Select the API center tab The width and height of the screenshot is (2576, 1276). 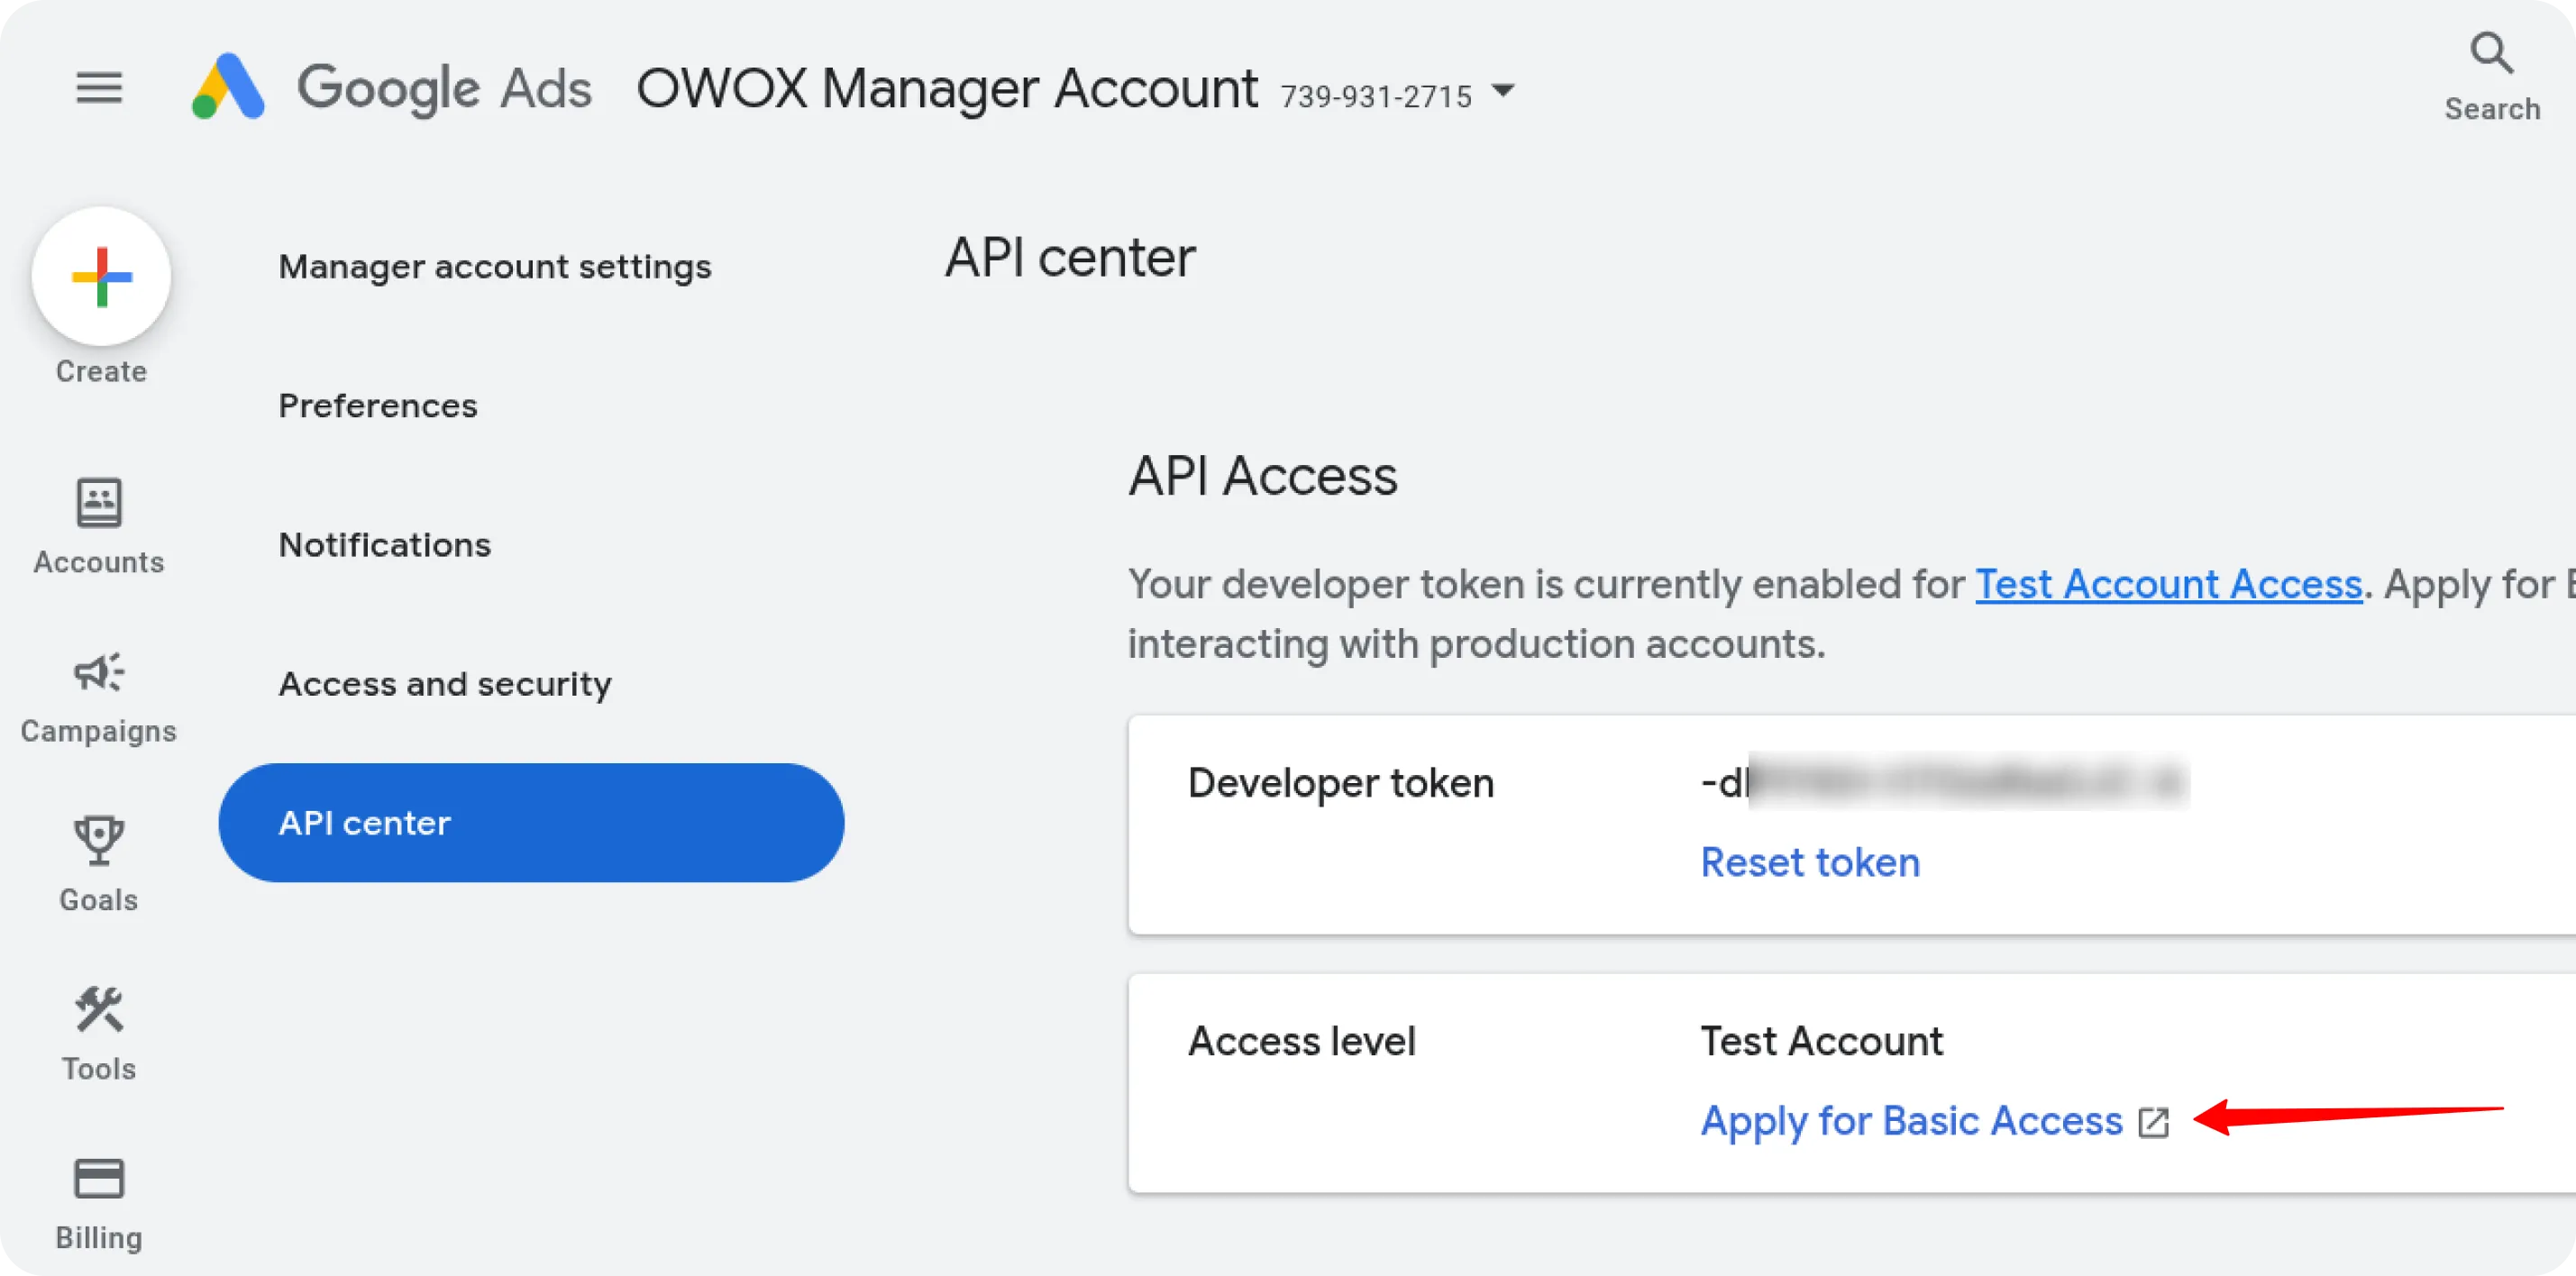click(x=364, y=822)
